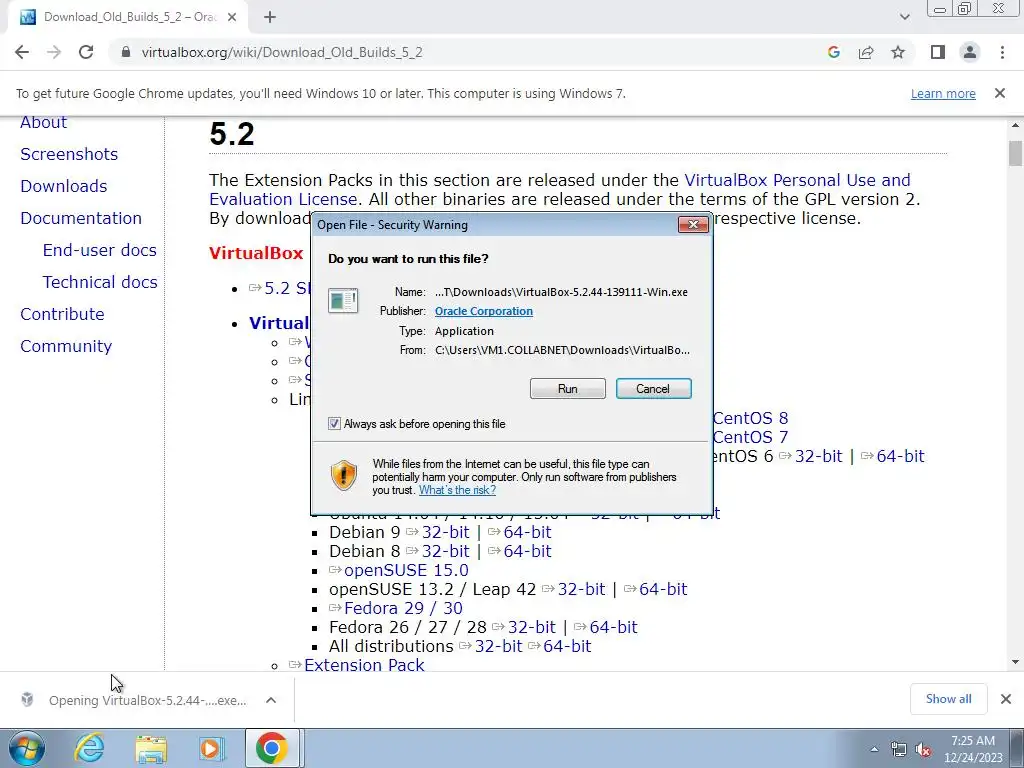Screen dimensions: 1024x768
Task: Open the Contribute sidebar link
Action: (62, 314)
